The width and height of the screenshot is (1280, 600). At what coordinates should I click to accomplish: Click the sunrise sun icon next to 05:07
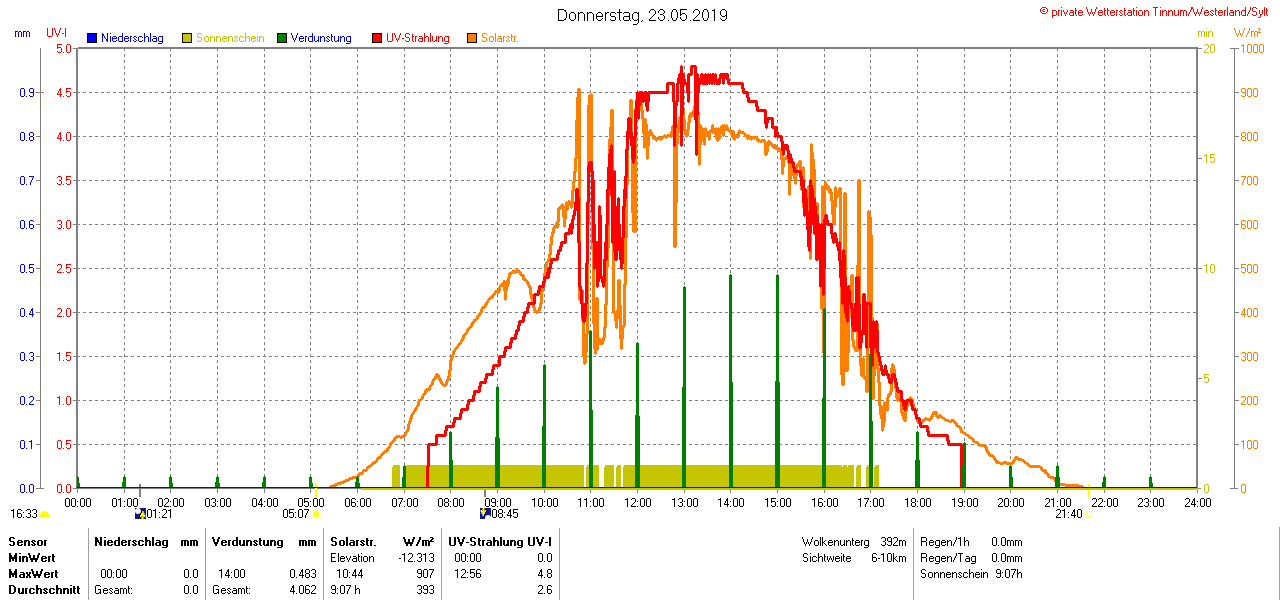[316, 514]
